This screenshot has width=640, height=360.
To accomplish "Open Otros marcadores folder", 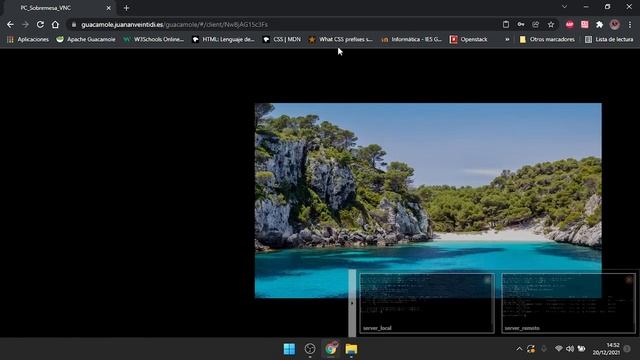I will point(547,39).
